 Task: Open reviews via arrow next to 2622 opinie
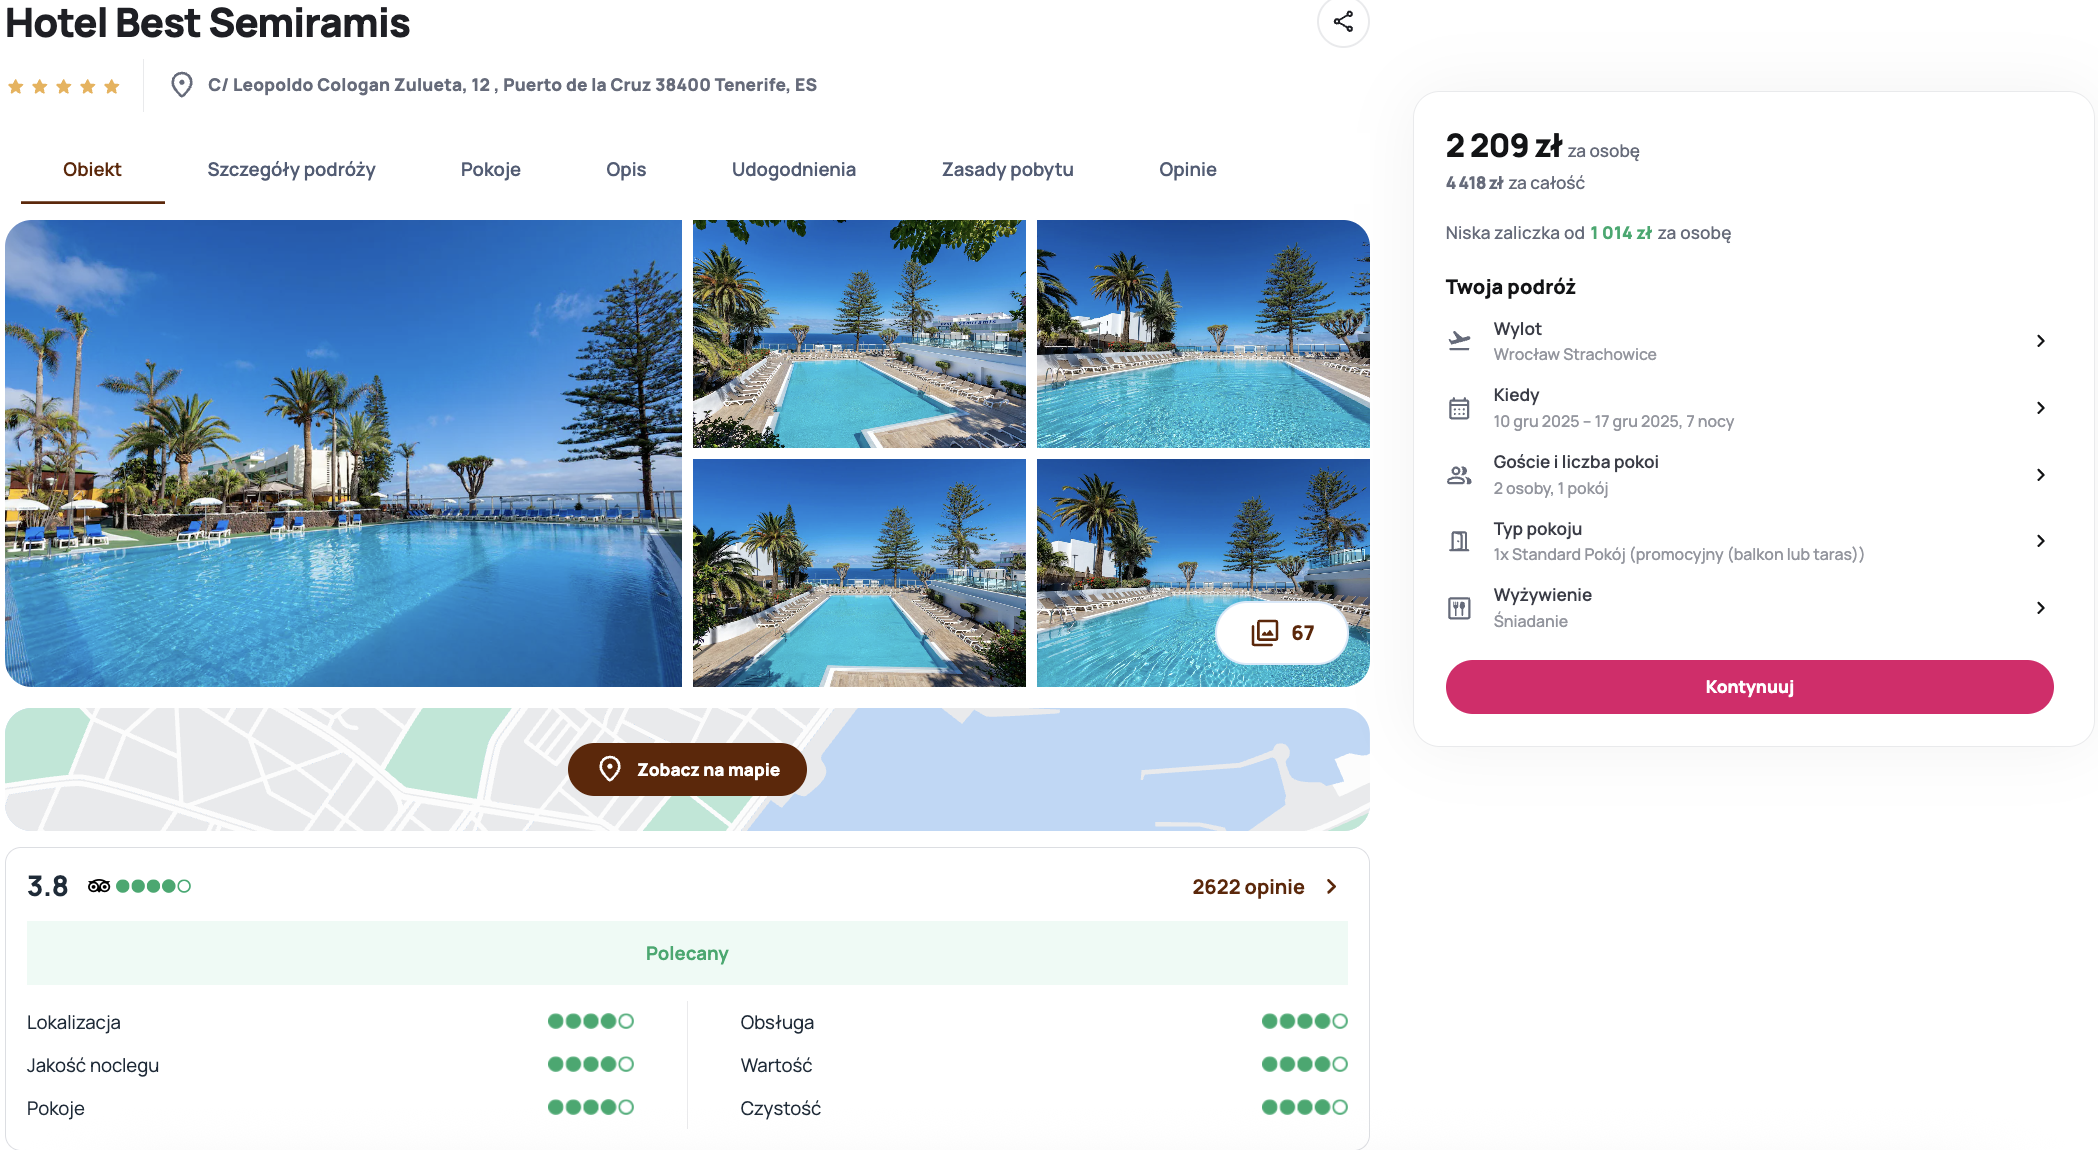point(1332,887)
